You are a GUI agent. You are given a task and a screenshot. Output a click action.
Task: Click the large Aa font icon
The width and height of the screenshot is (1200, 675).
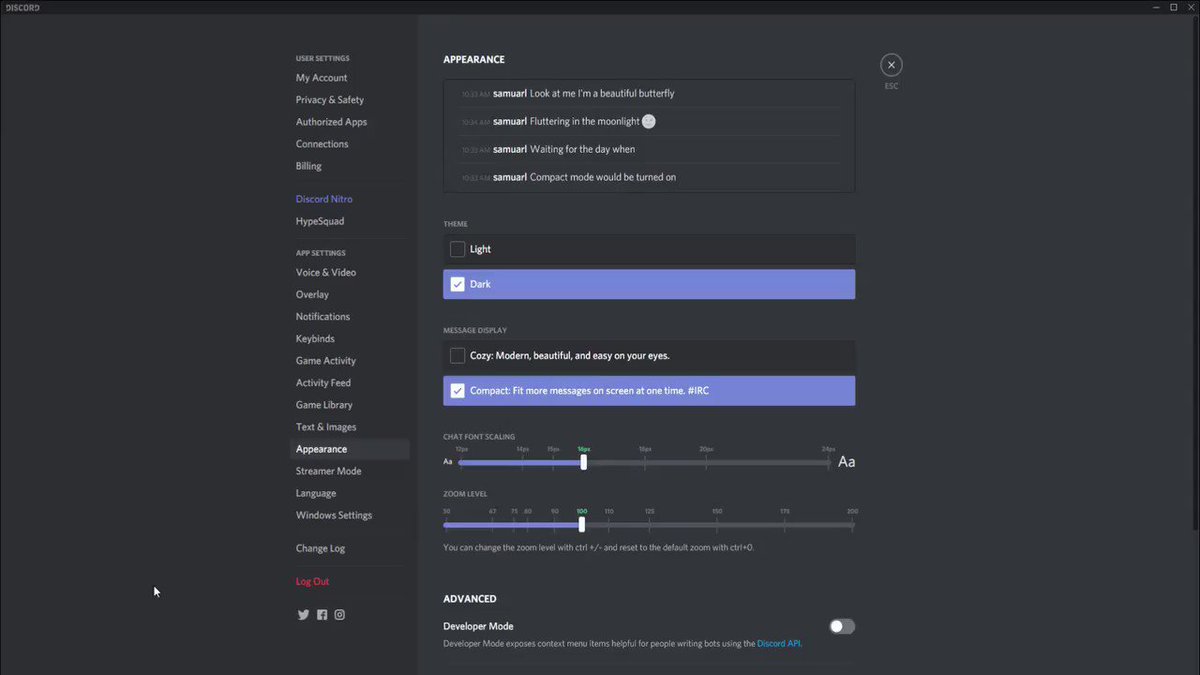tap(847, 462)
